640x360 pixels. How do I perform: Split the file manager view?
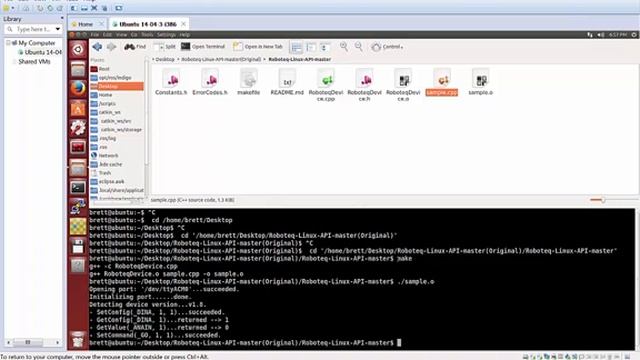165,47
